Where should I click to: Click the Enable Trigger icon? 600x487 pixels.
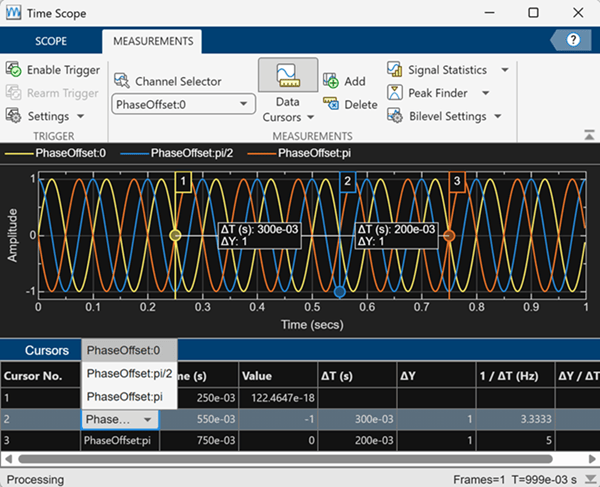pyautogui.click(x=13, y=70)
